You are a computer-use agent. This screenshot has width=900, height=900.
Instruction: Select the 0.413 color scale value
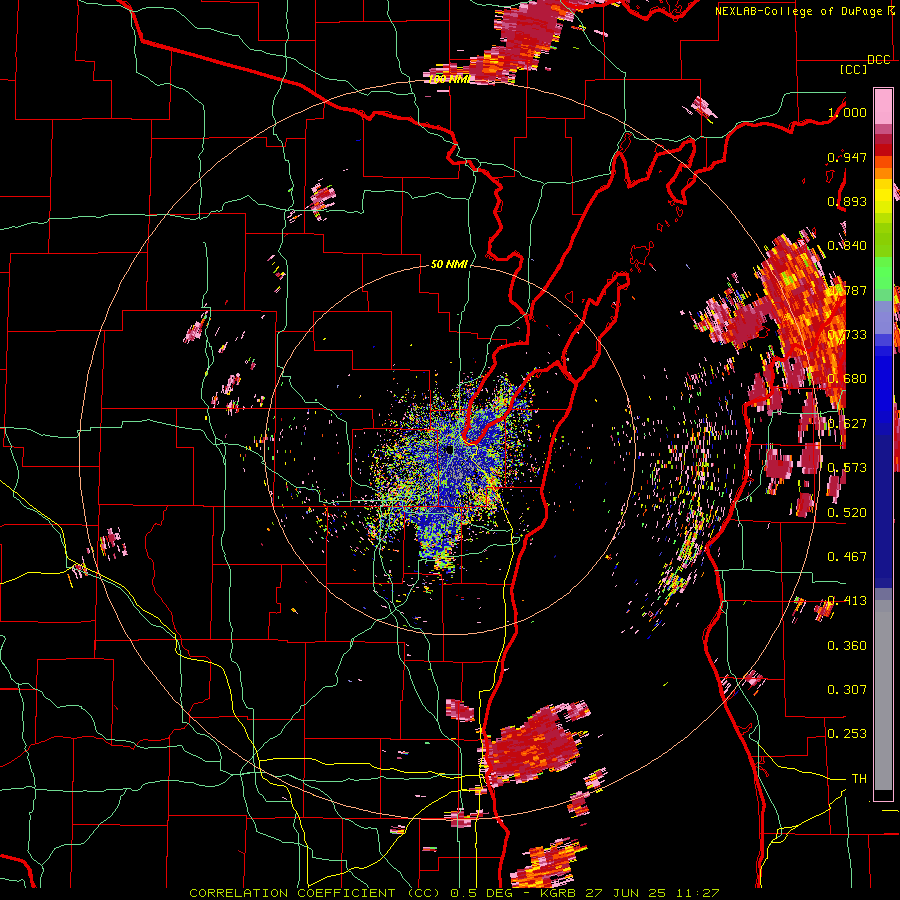[847, 601]
